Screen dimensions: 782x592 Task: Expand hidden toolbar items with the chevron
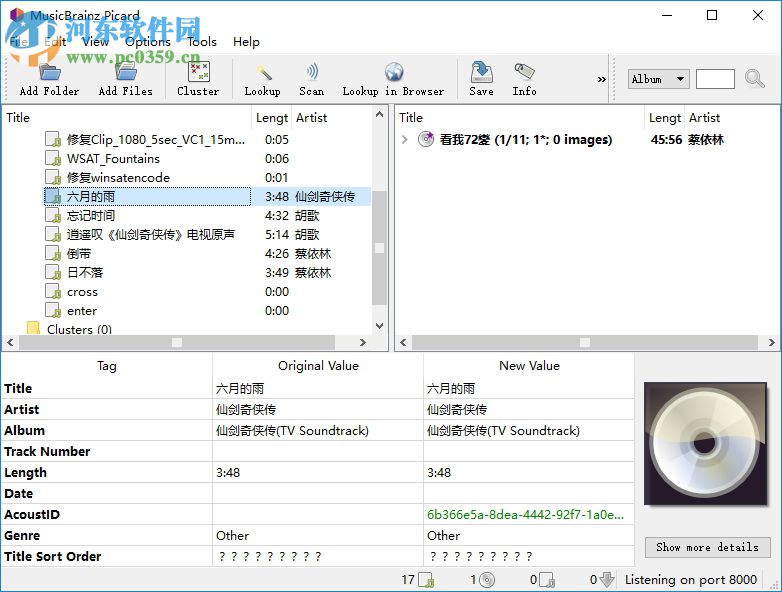[601, 79]
